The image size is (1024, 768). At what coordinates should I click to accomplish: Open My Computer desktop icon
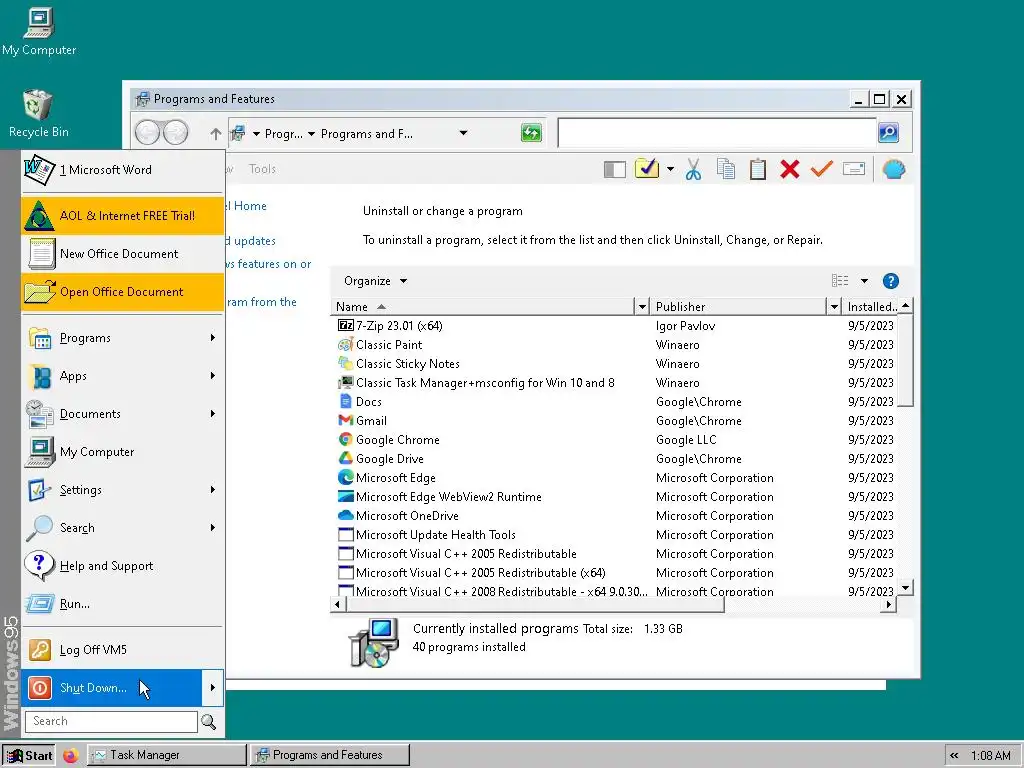coord(39,31)
